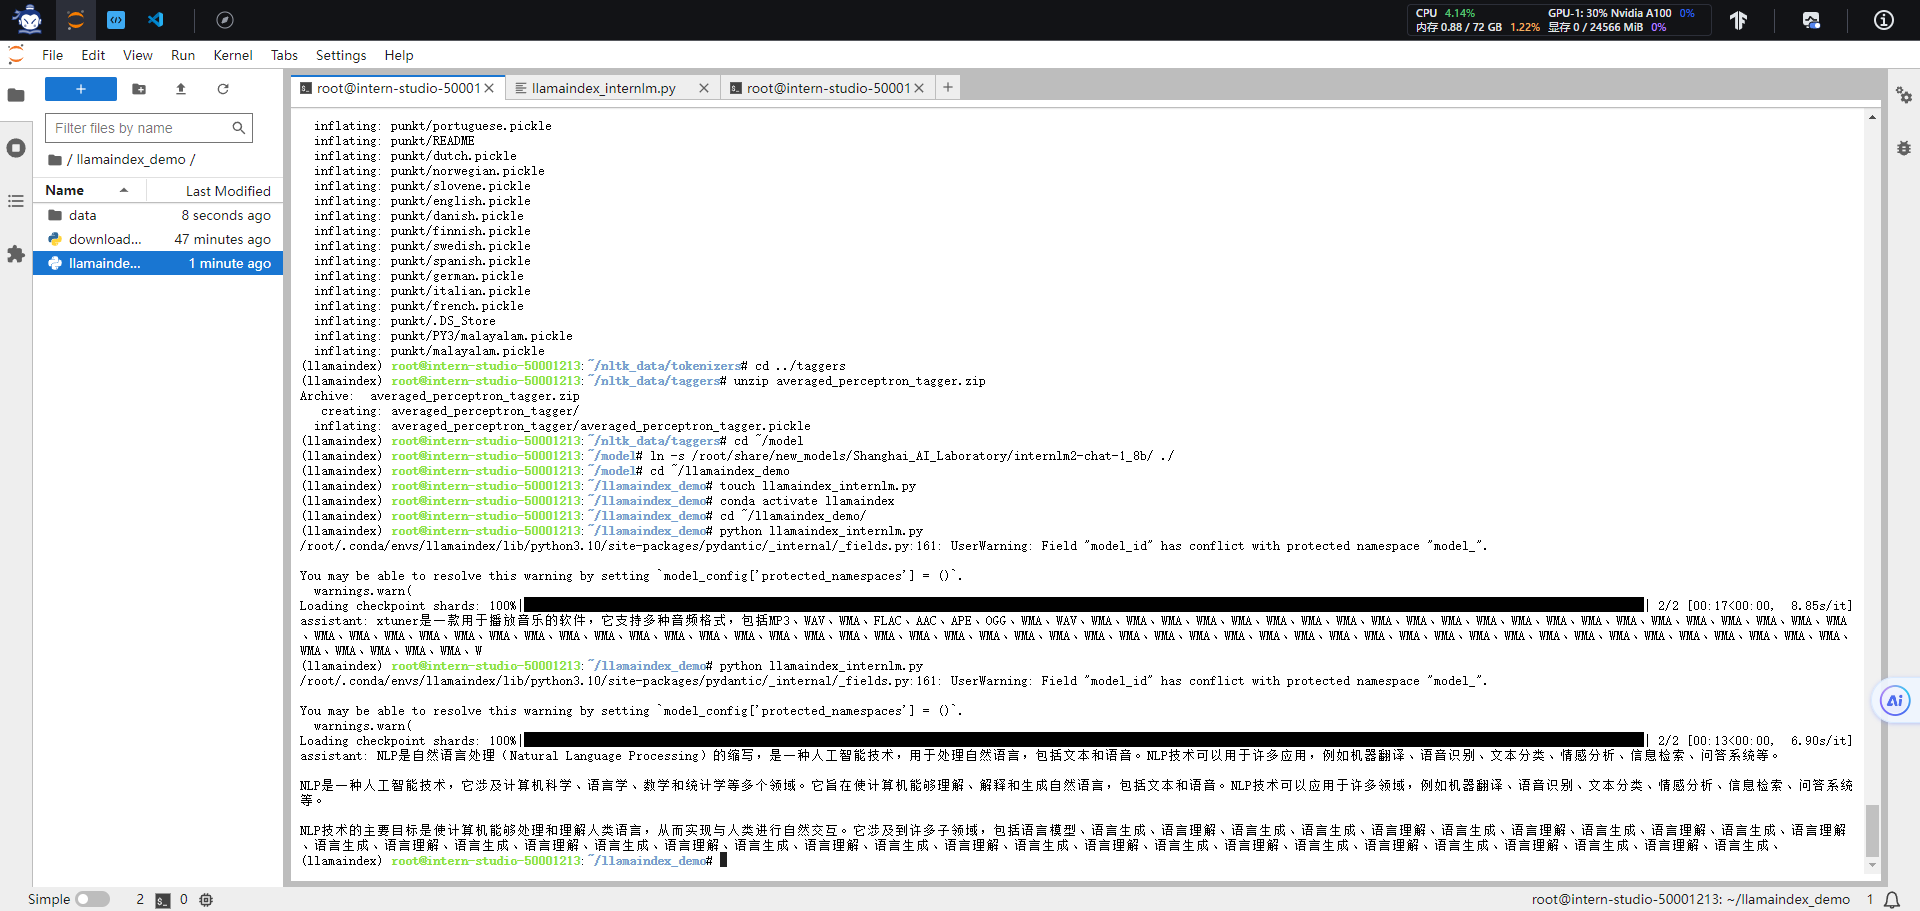Viewport: 1920px width, 911px height.
Task: Open the Settings menu
Action: coord(341,55)
